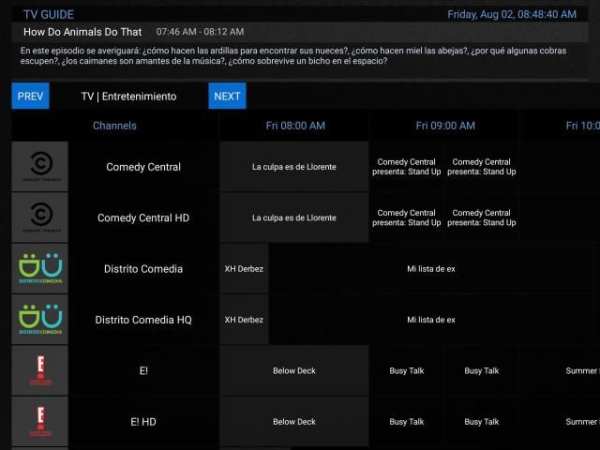Select second Stand Up program on Comedy Central HD

click(x=481, y=218)
